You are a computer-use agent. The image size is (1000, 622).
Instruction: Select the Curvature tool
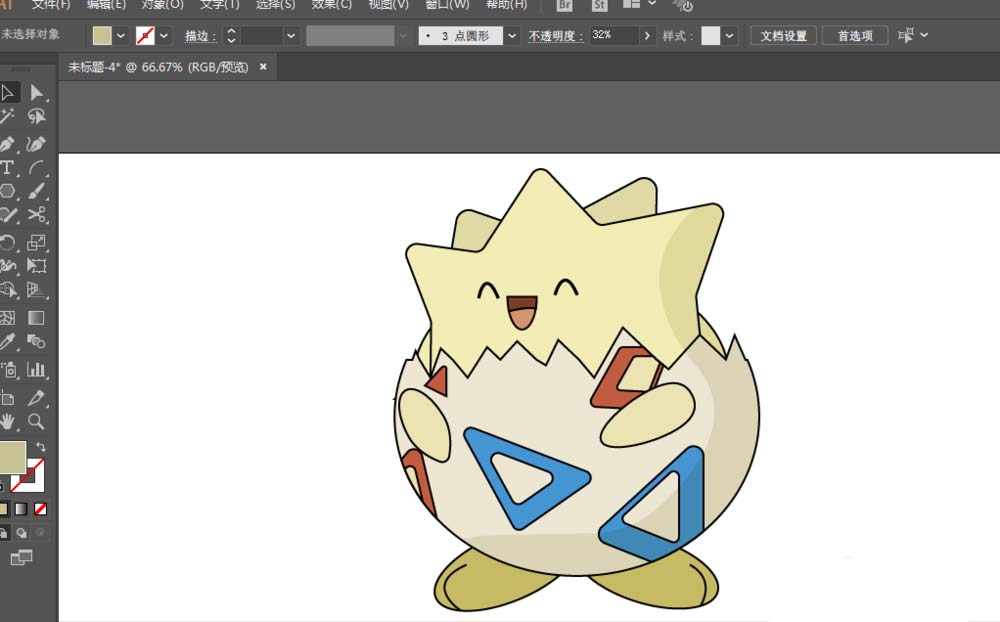(36, 144)
